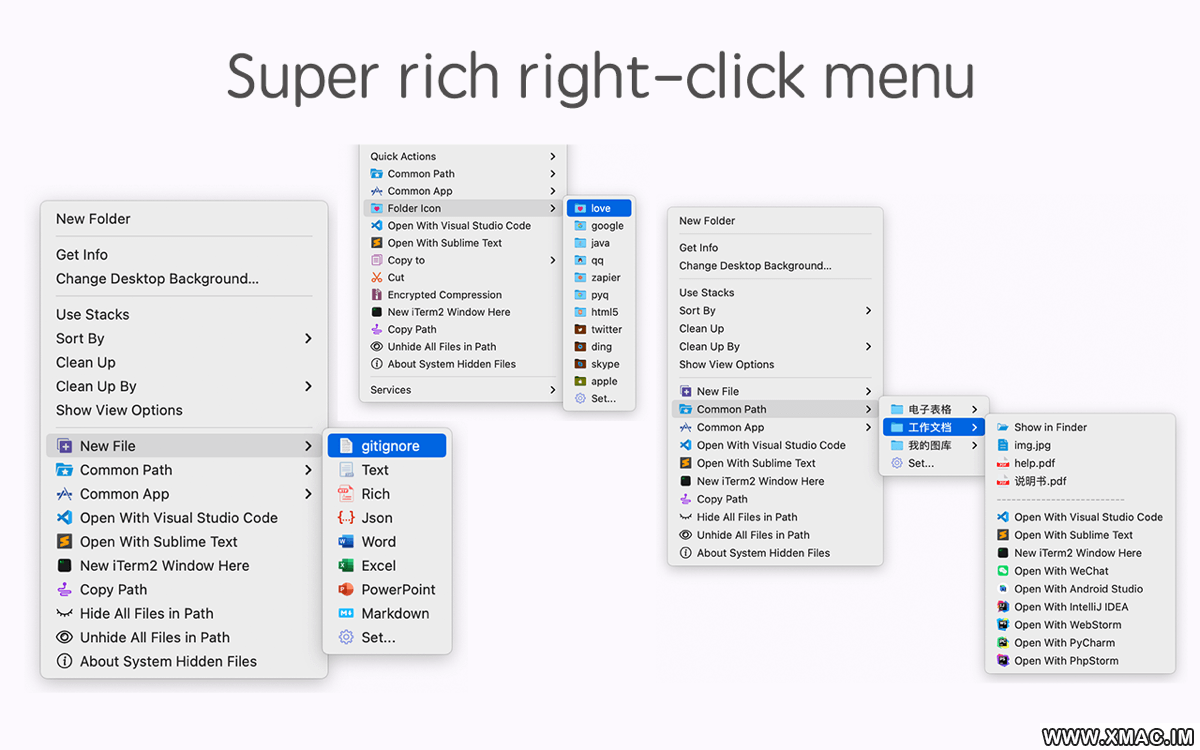Select the Open With PyCharm icon
This screenshot has height=750, width=1200.
(x=1003, y=643)
